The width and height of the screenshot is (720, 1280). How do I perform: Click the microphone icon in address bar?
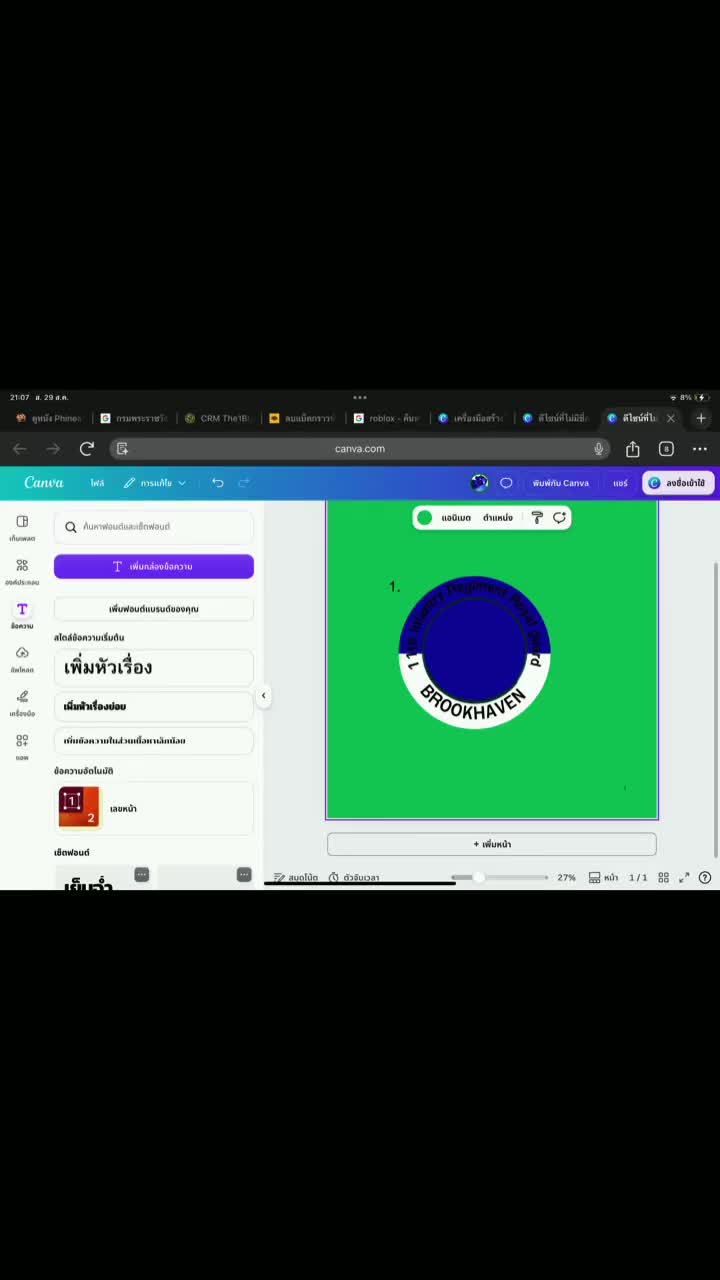(599, 449)
